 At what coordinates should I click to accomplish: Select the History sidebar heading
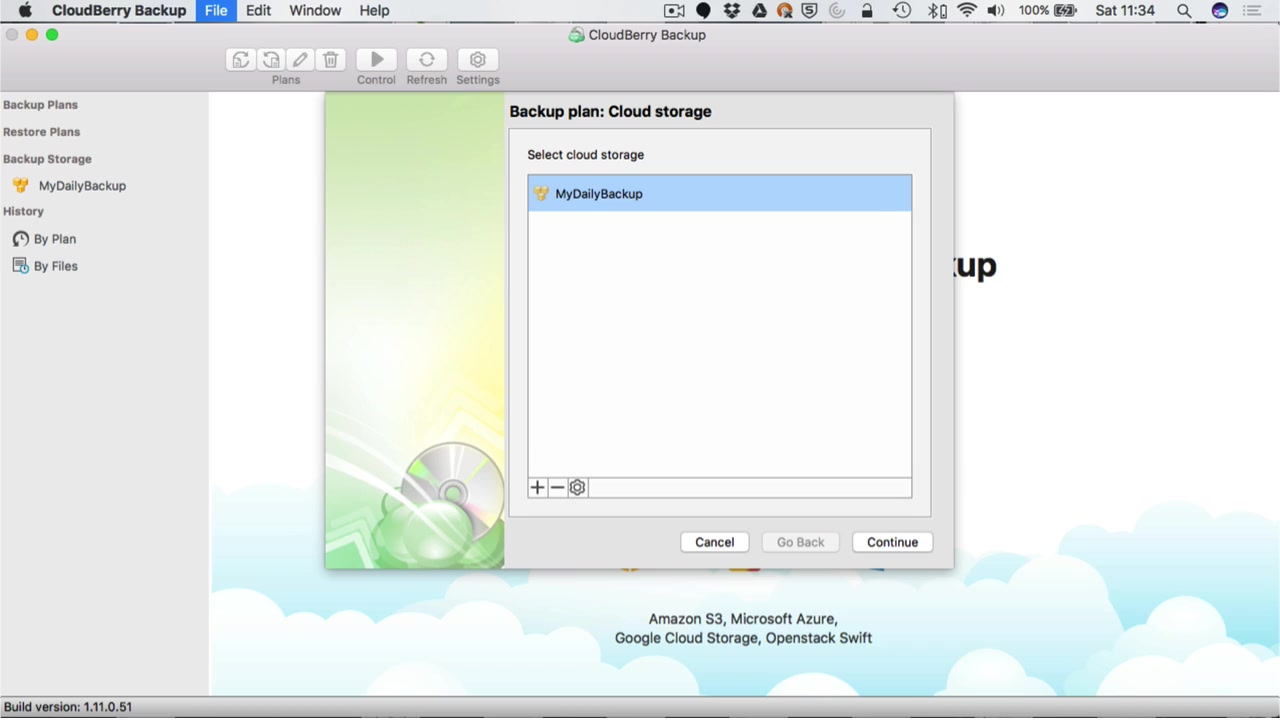coord(23,212)
